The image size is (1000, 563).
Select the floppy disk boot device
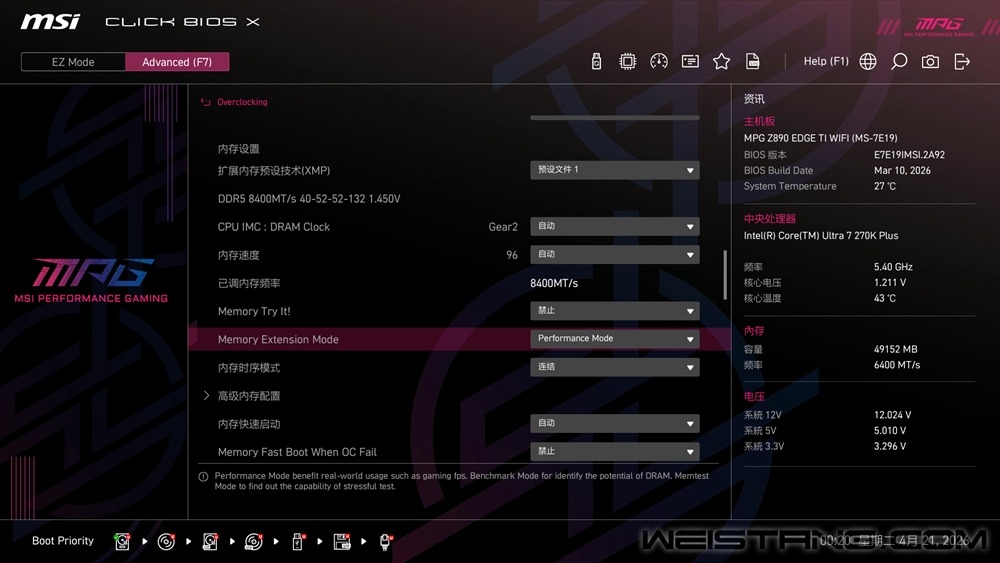[342, 541]
